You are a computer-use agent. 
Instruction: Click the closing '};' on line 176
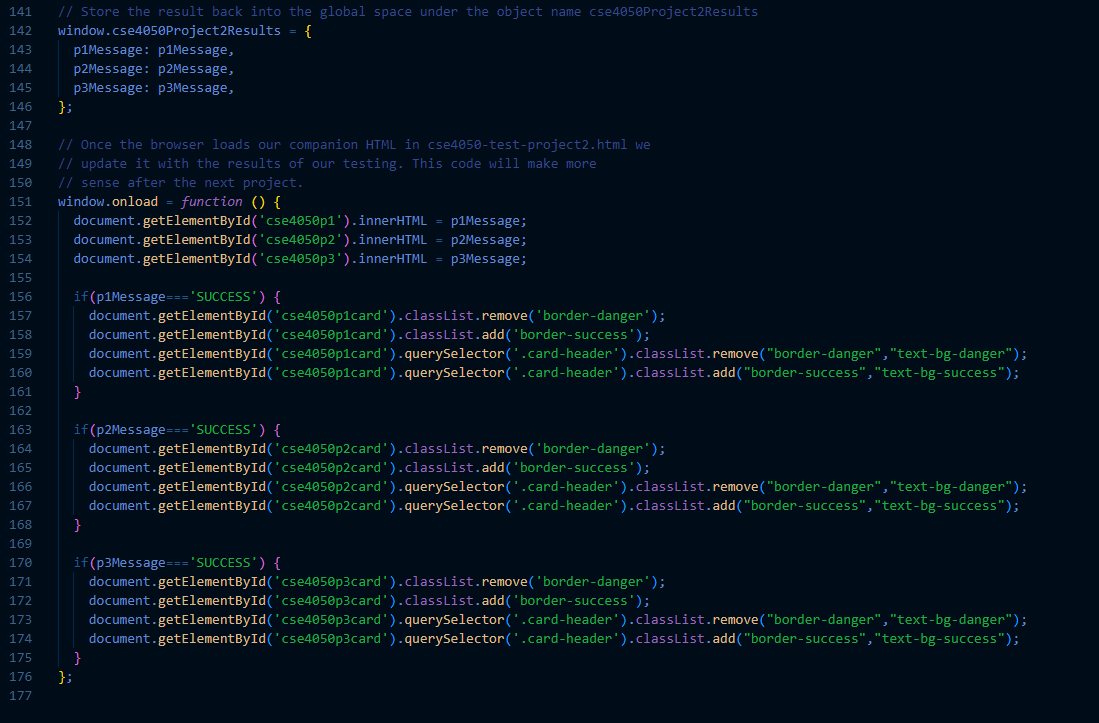click(x=65, y=677)
